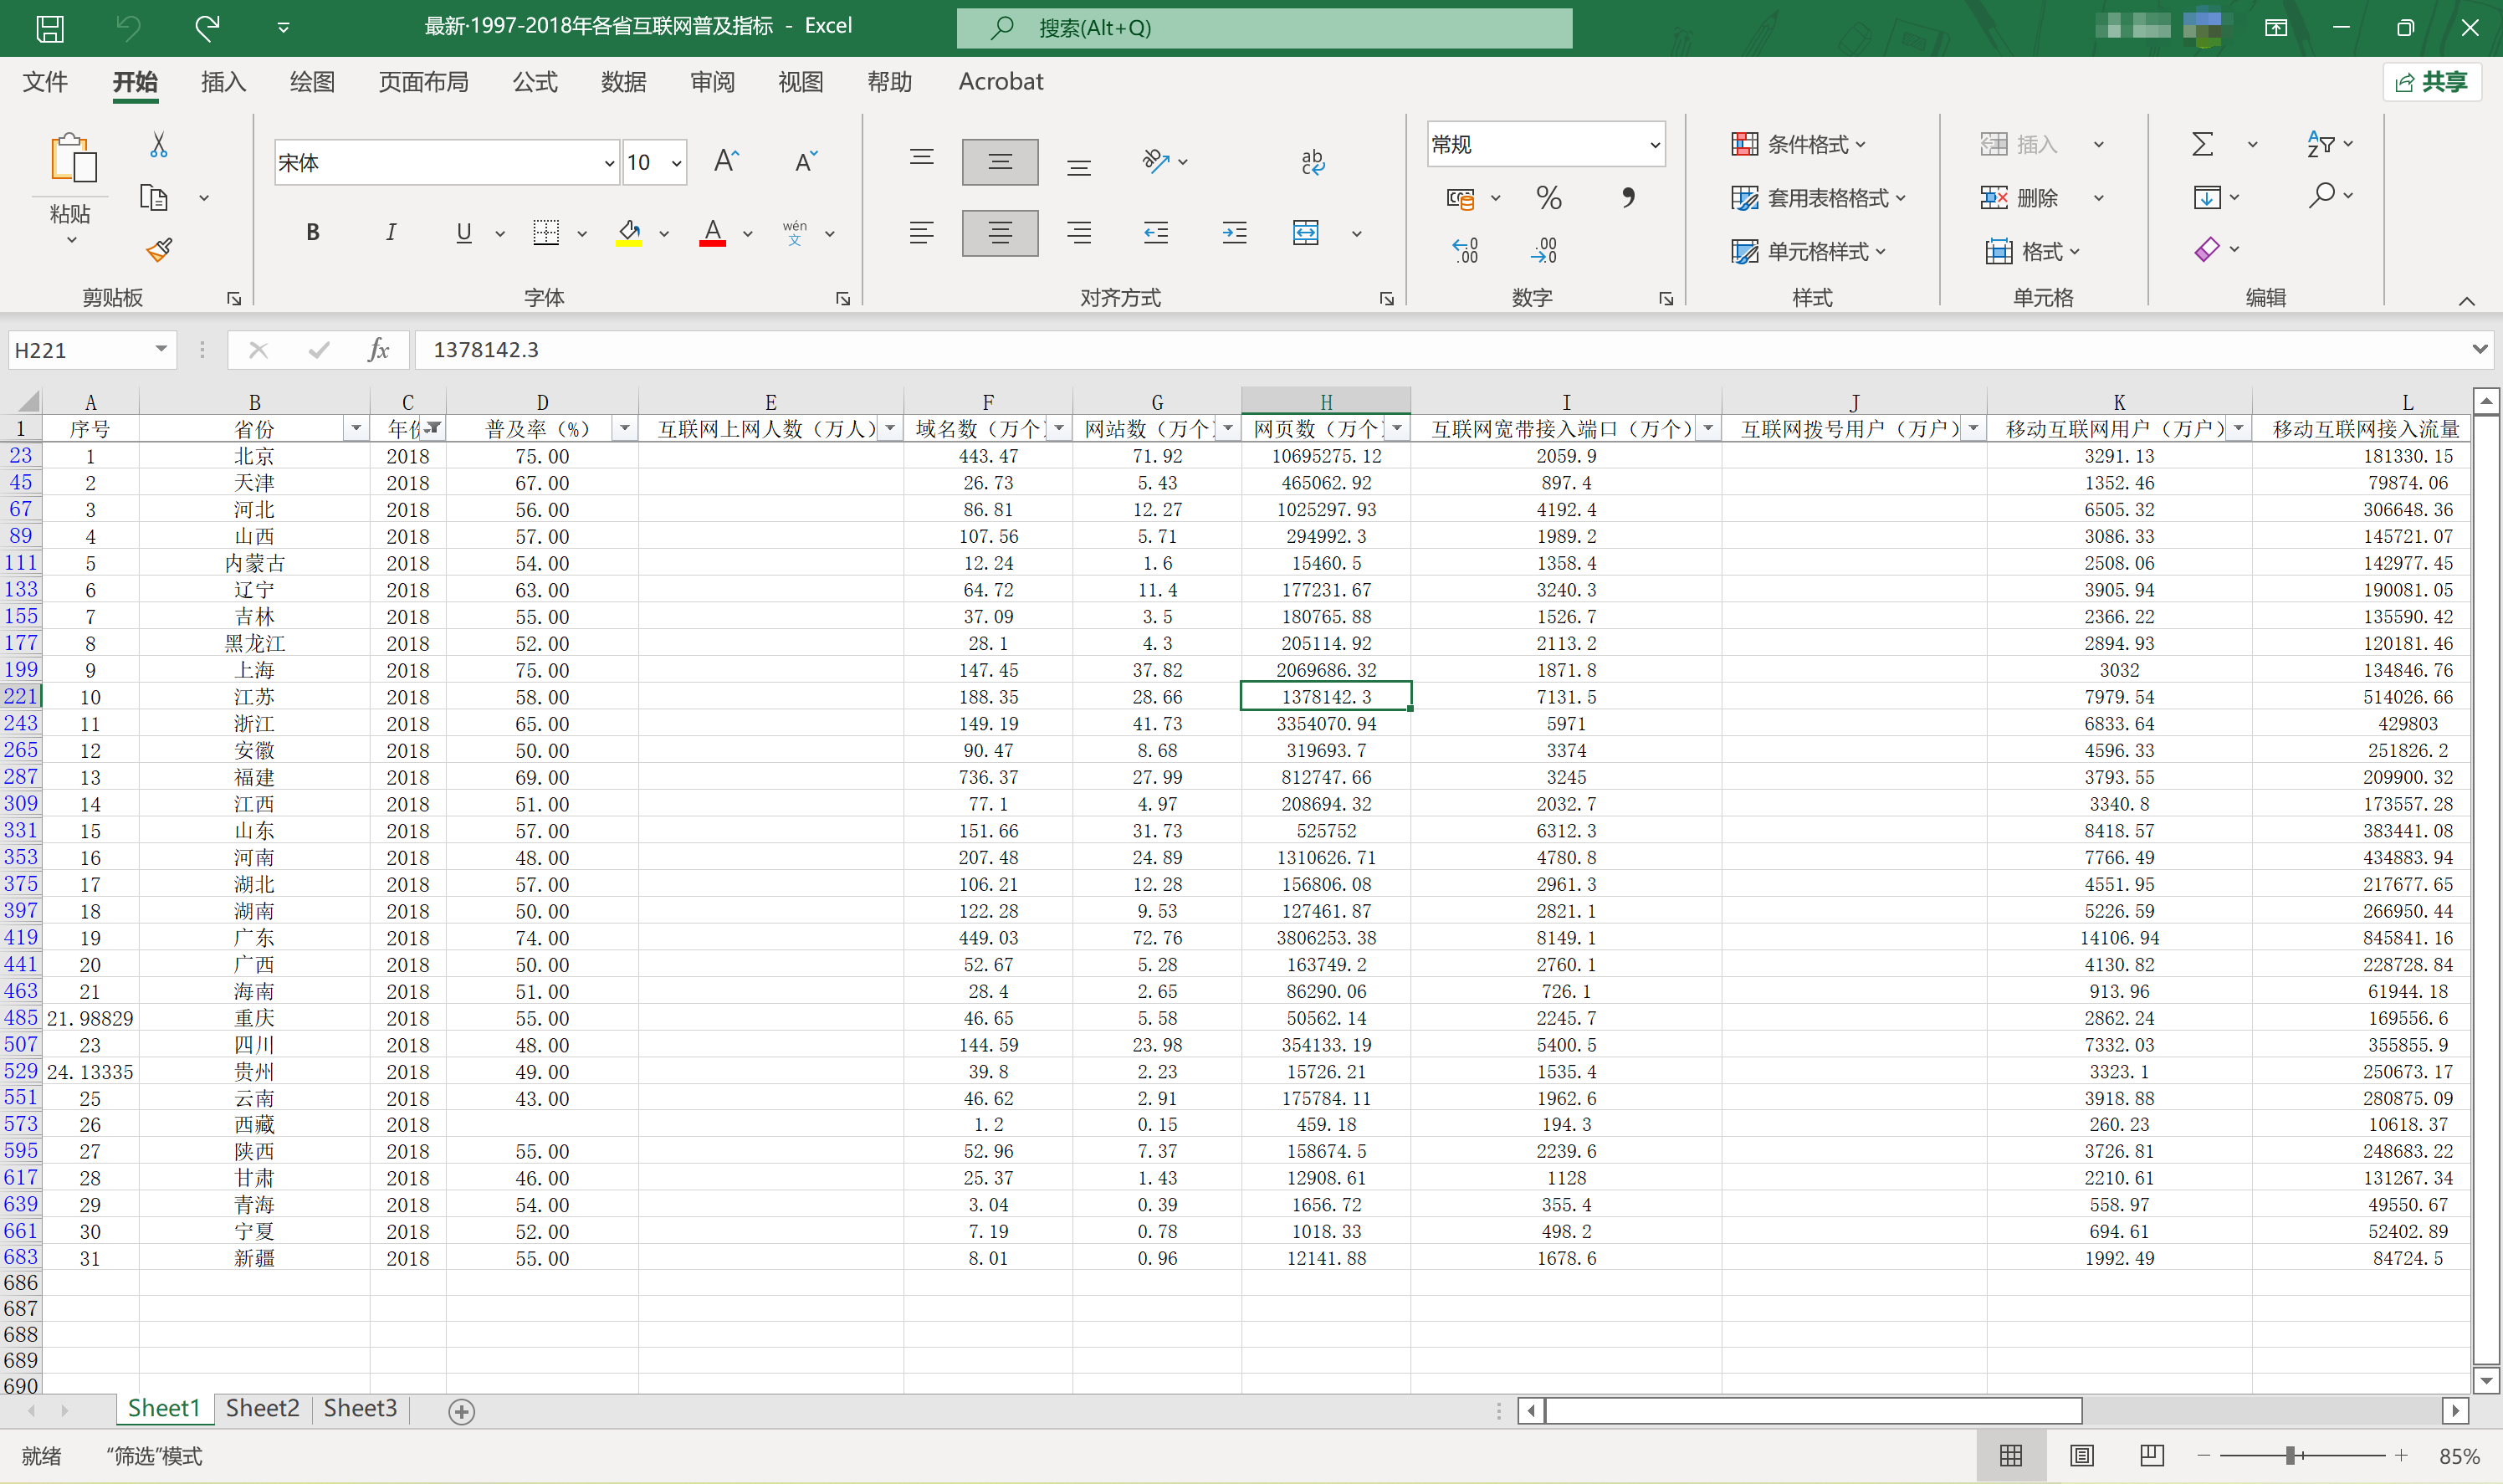Click the Format Painter brush icon

159,249
